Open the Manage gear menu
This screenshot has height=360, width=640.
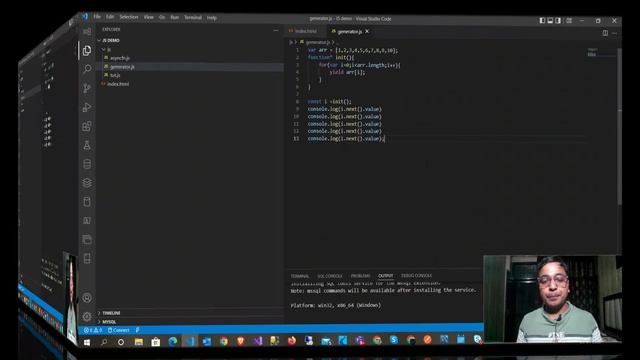[87, 316]
